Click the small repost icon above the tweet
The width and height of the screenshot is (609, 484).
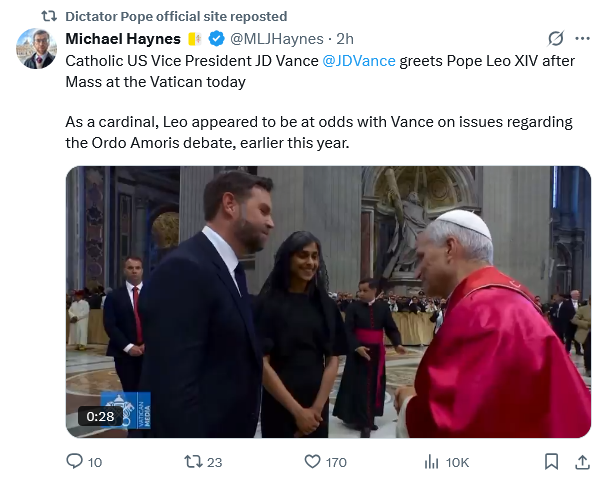pyautogui.click(x=47, y=16)
